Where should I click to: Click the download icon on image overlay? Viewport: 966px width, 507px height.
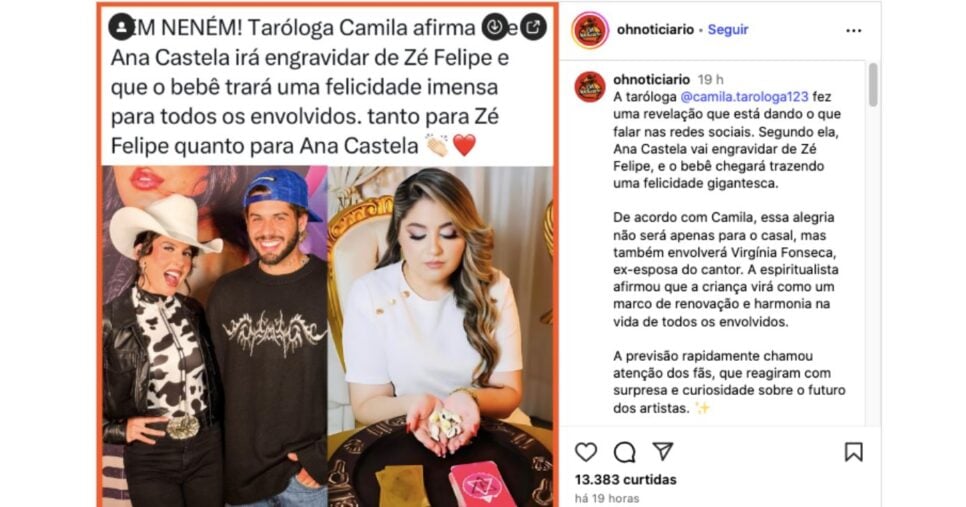click(x=494, y=27)
